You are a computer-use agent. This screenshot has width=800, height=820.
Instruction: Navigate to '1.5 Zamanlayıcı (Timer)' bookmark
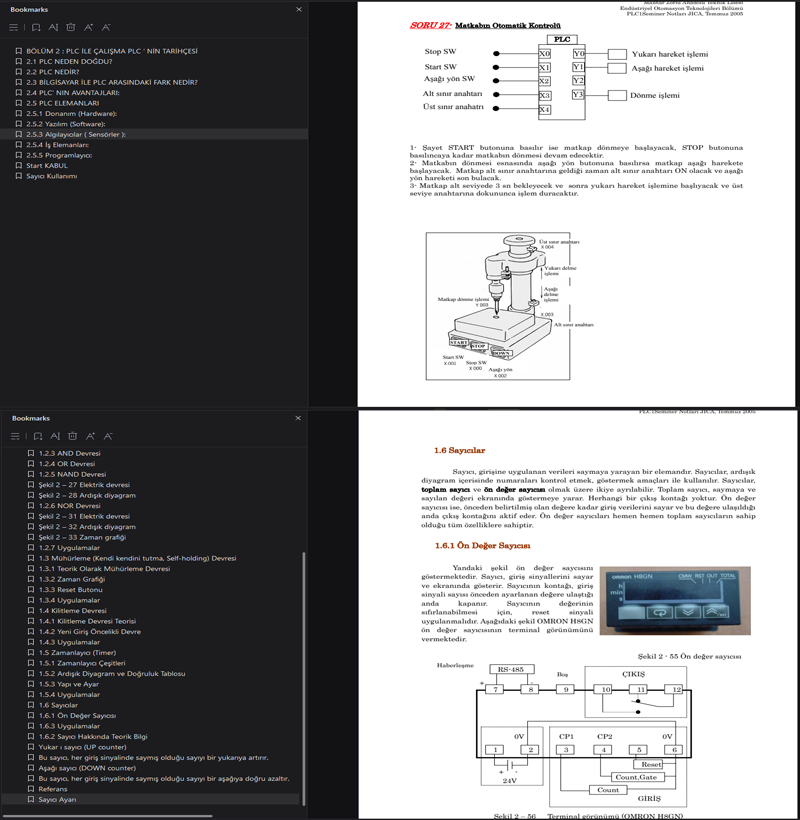point(77,653)
